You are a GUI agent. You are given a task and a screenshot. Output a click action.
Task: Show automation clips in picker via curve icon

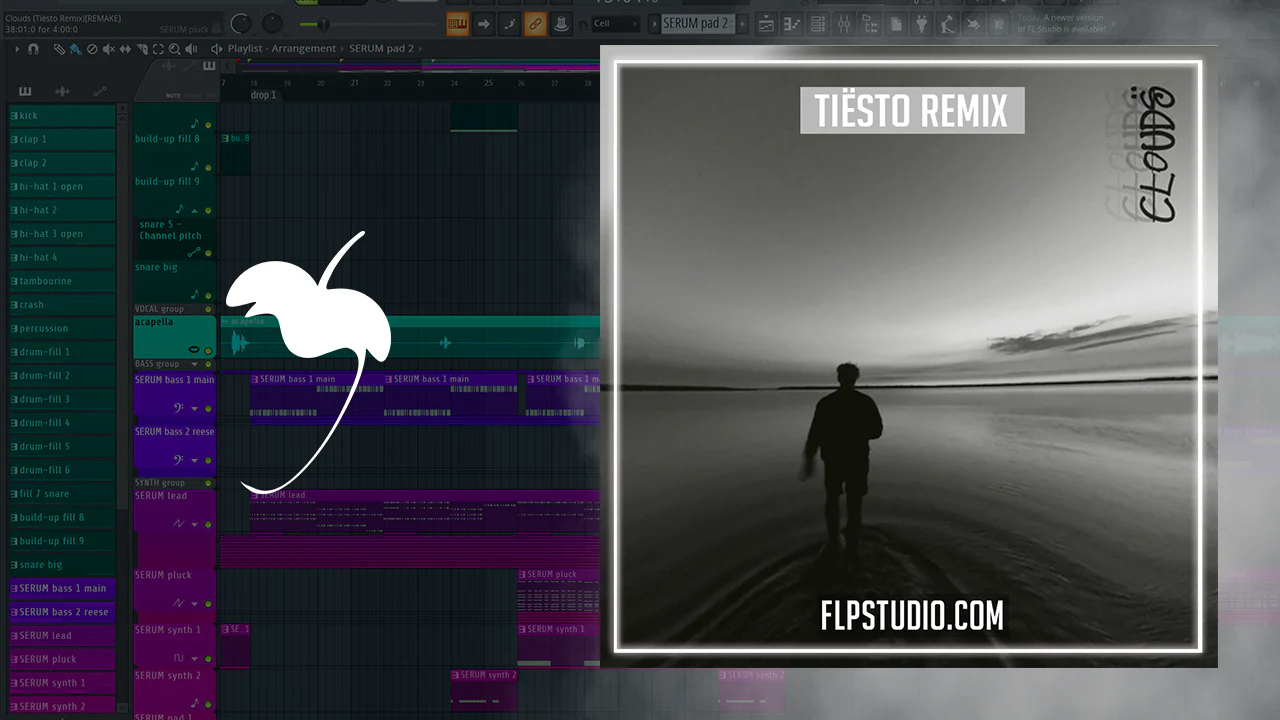pyautogui.click(x=100, y=92)
